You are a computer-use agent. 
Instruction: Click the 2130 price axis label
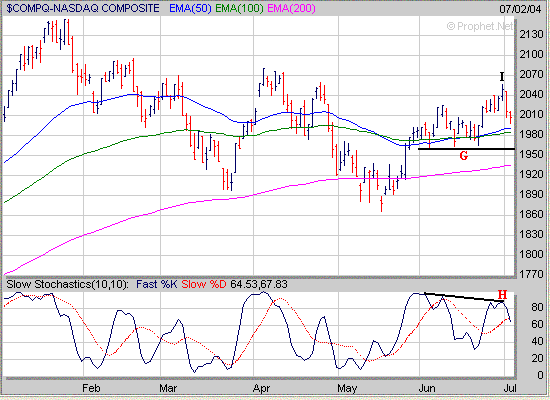[x=531, y=34]
